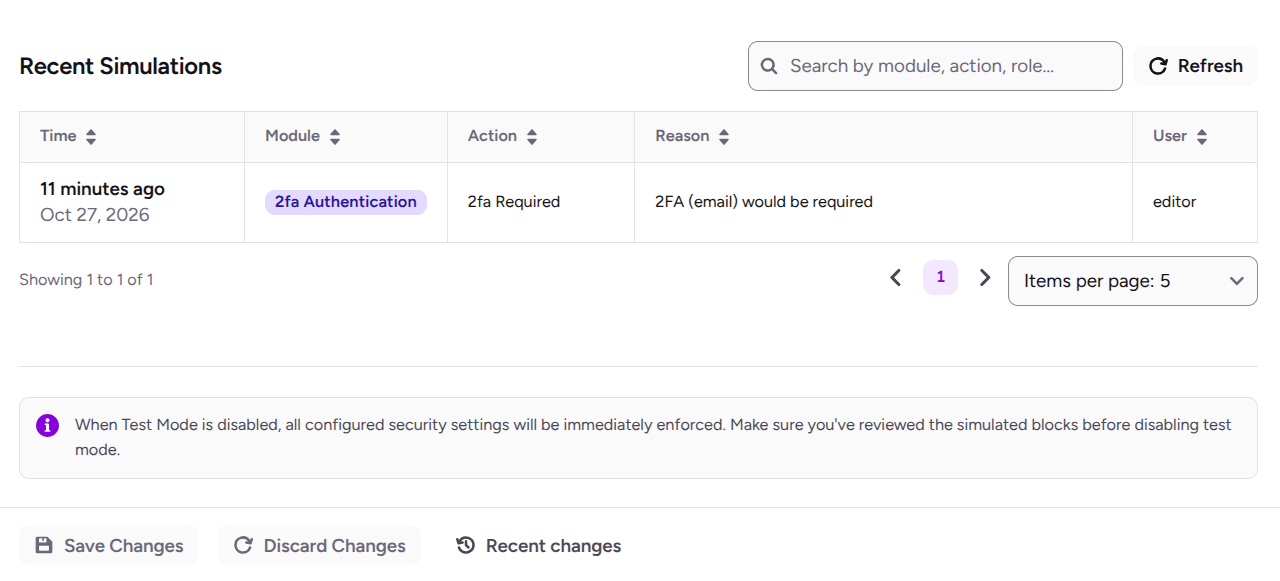Sort by Reason column arrows

tap(724, 137)
